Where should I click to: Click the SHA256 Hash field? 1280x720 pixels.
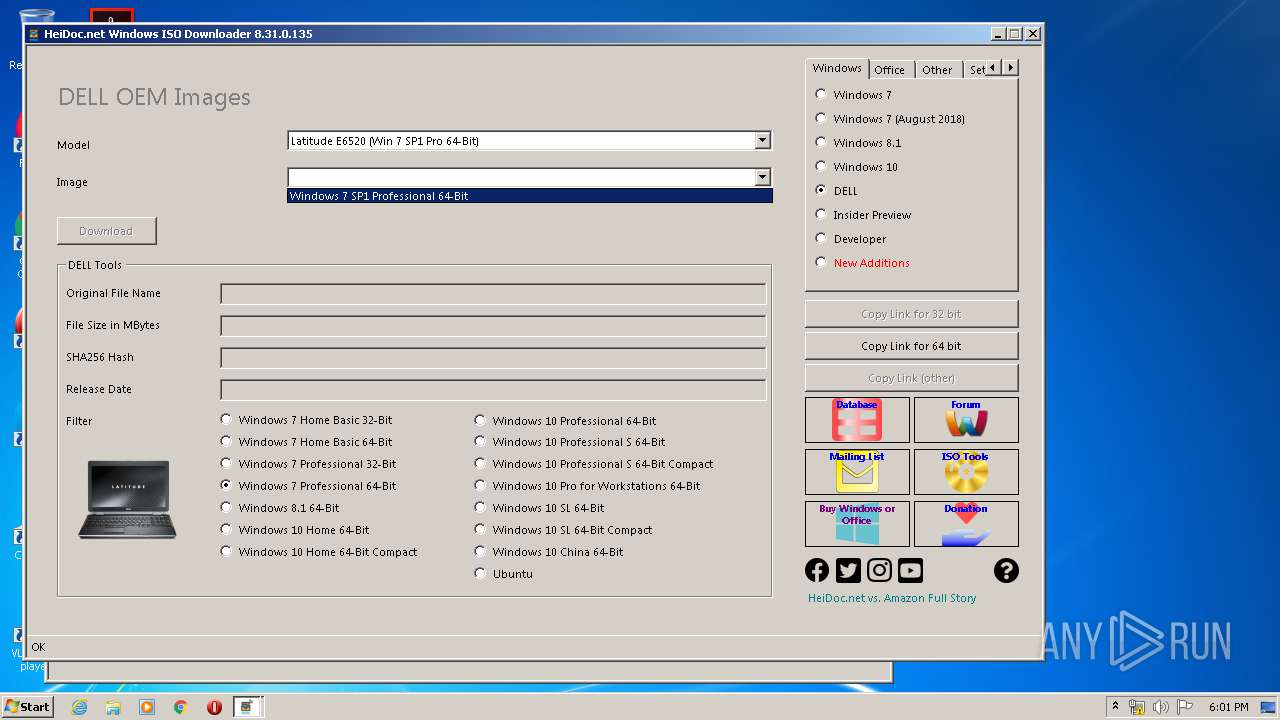click(493, 358)
